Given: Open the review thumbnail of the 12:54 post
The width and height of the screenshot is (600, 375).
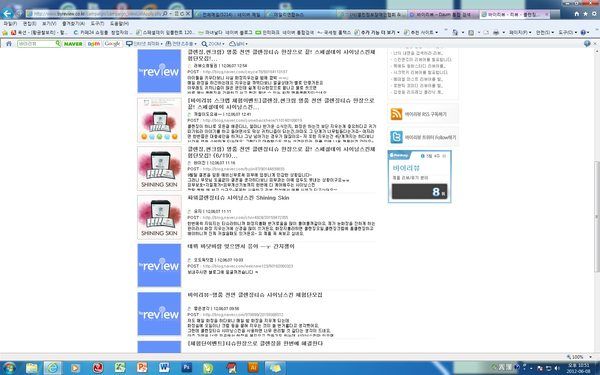Looking at the screenshot, I should (x=159, y=71).
